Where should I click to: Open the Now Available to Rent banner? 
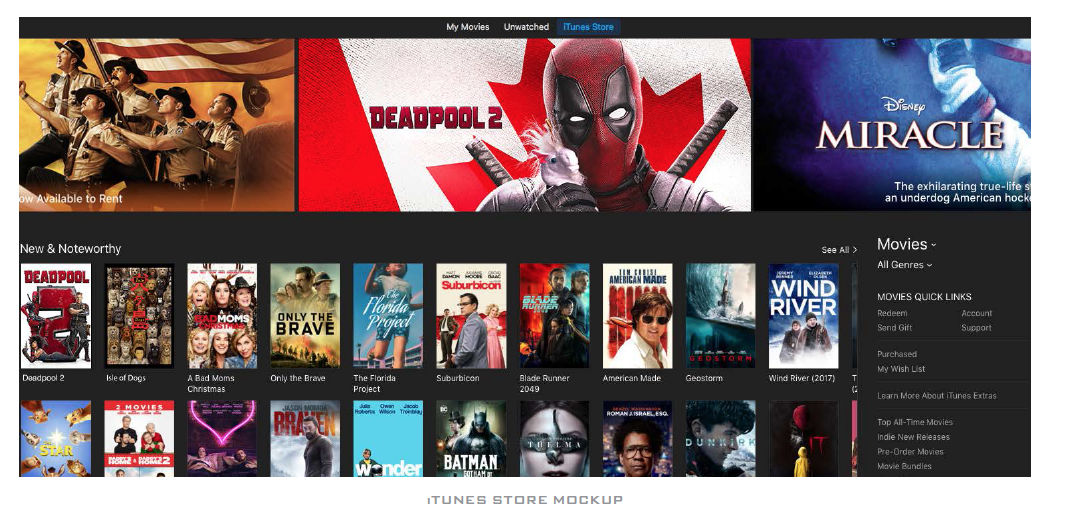157,125
